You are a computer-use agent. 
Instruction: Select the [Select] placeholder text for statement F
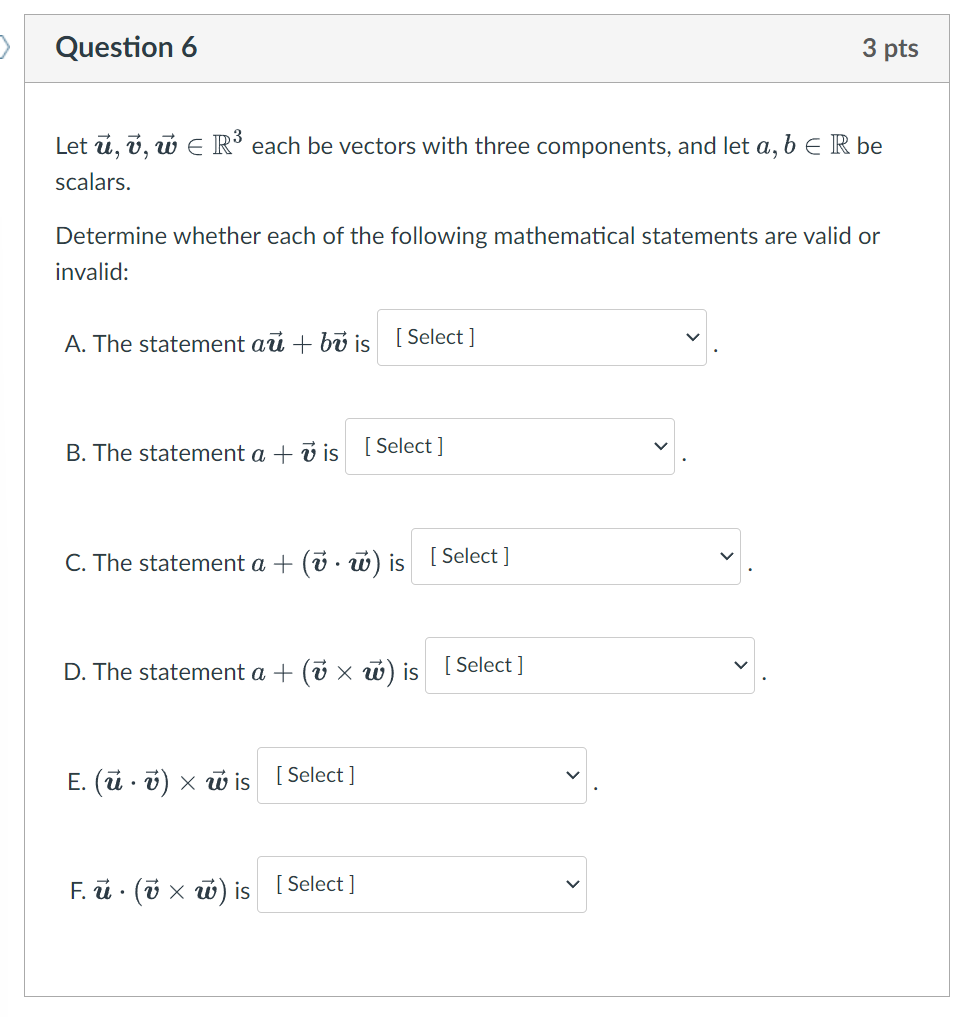pyautogui.click(x=314, y=884)
